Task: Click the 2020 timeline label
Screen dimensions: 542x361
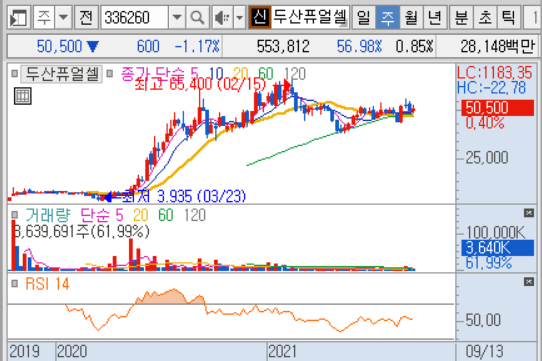Action: click(72, 352)
